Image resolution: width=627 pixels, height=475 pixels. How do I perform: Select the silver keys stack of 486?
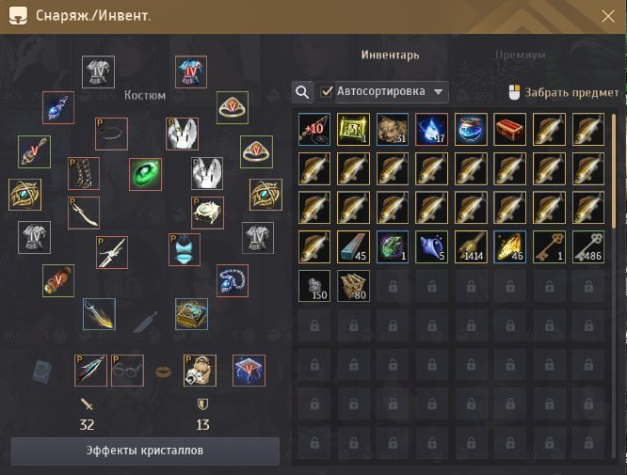point(588,247)
